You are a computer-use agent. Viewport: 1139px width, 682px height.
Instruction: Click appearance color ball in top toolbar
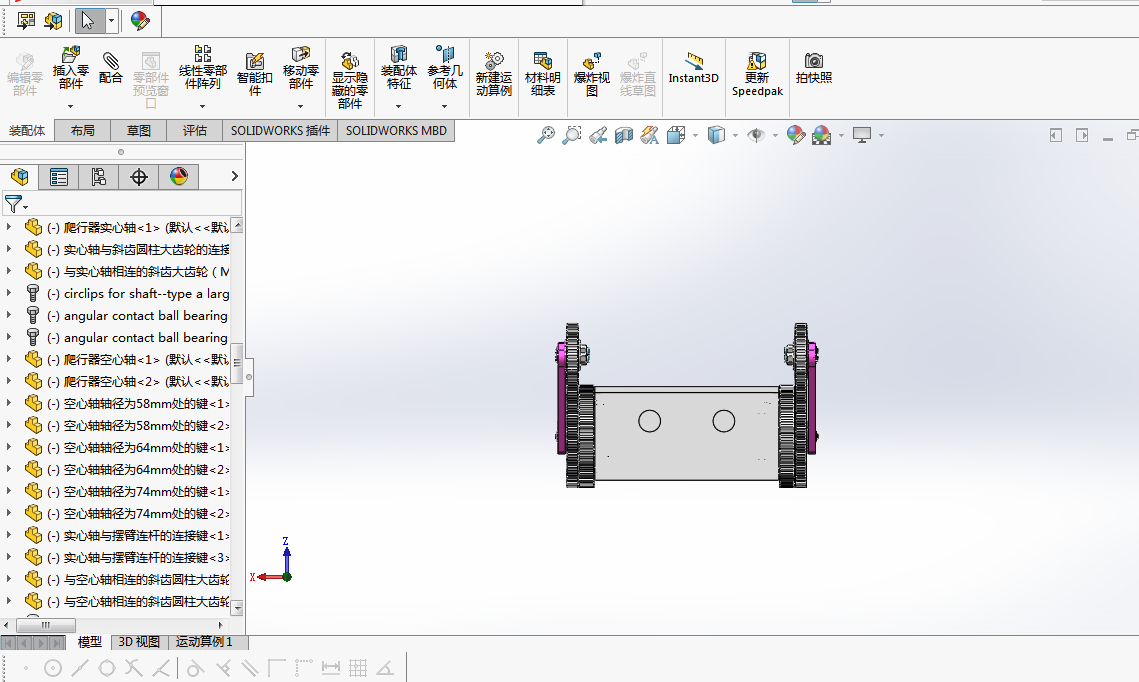point(140,21)
